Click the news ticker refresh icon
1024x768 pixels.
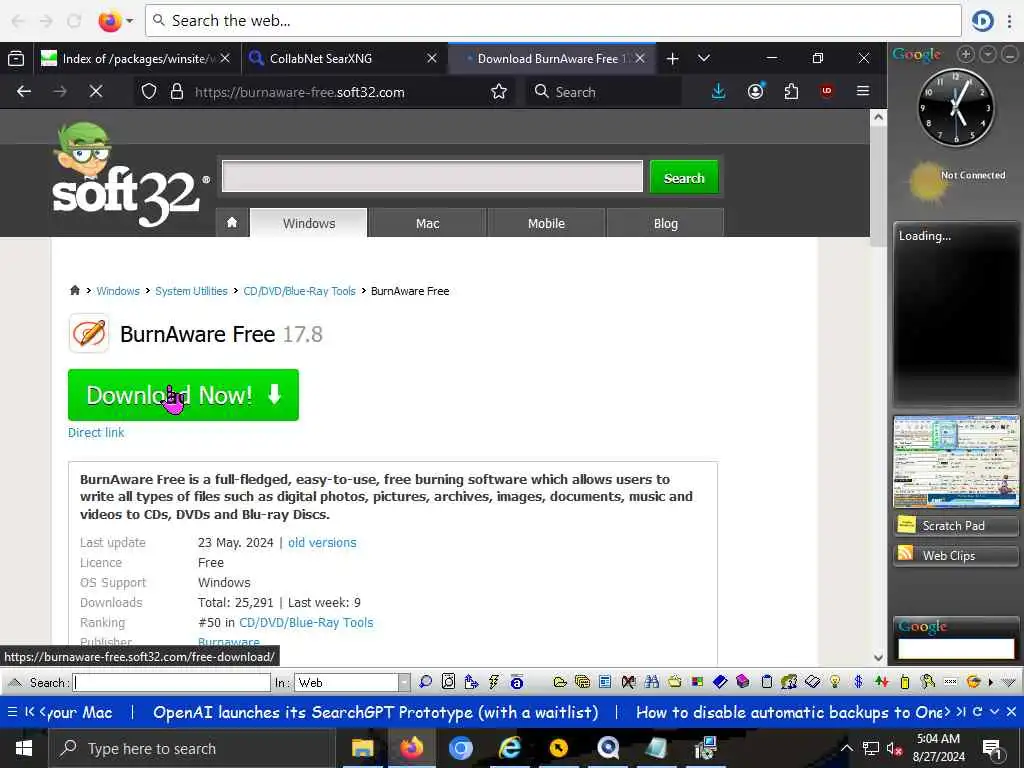[978, 712]
